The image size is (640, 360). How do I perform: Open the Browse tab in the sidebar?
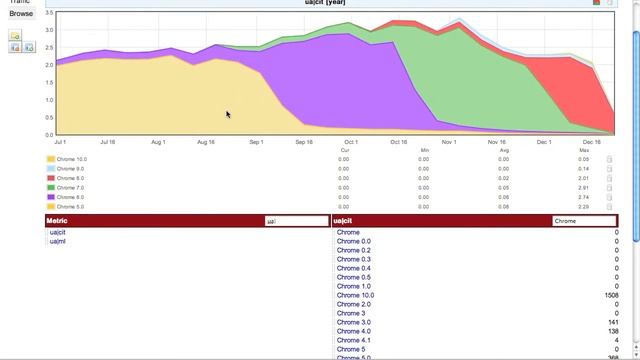pyautogui.click(x=21, y=13)
